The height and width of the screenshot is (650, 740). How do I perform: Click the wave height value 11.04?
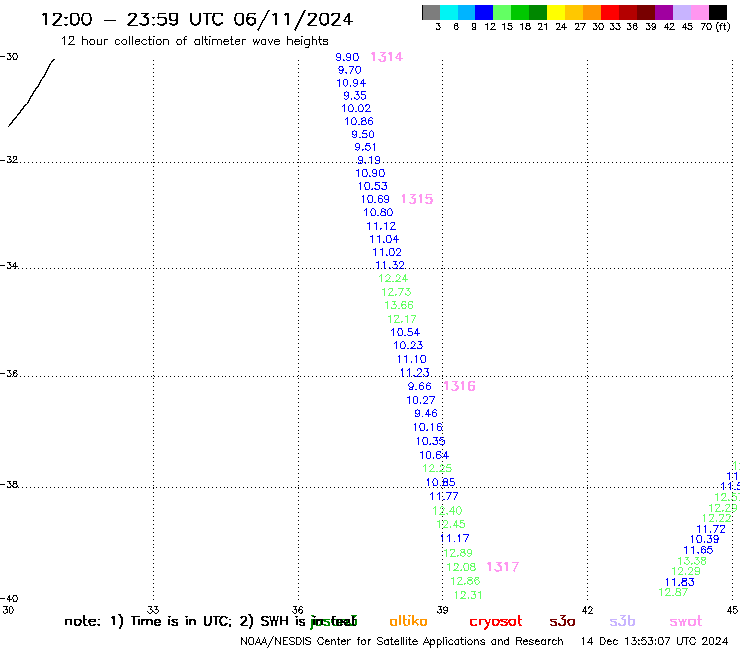(x=384, y=239)
